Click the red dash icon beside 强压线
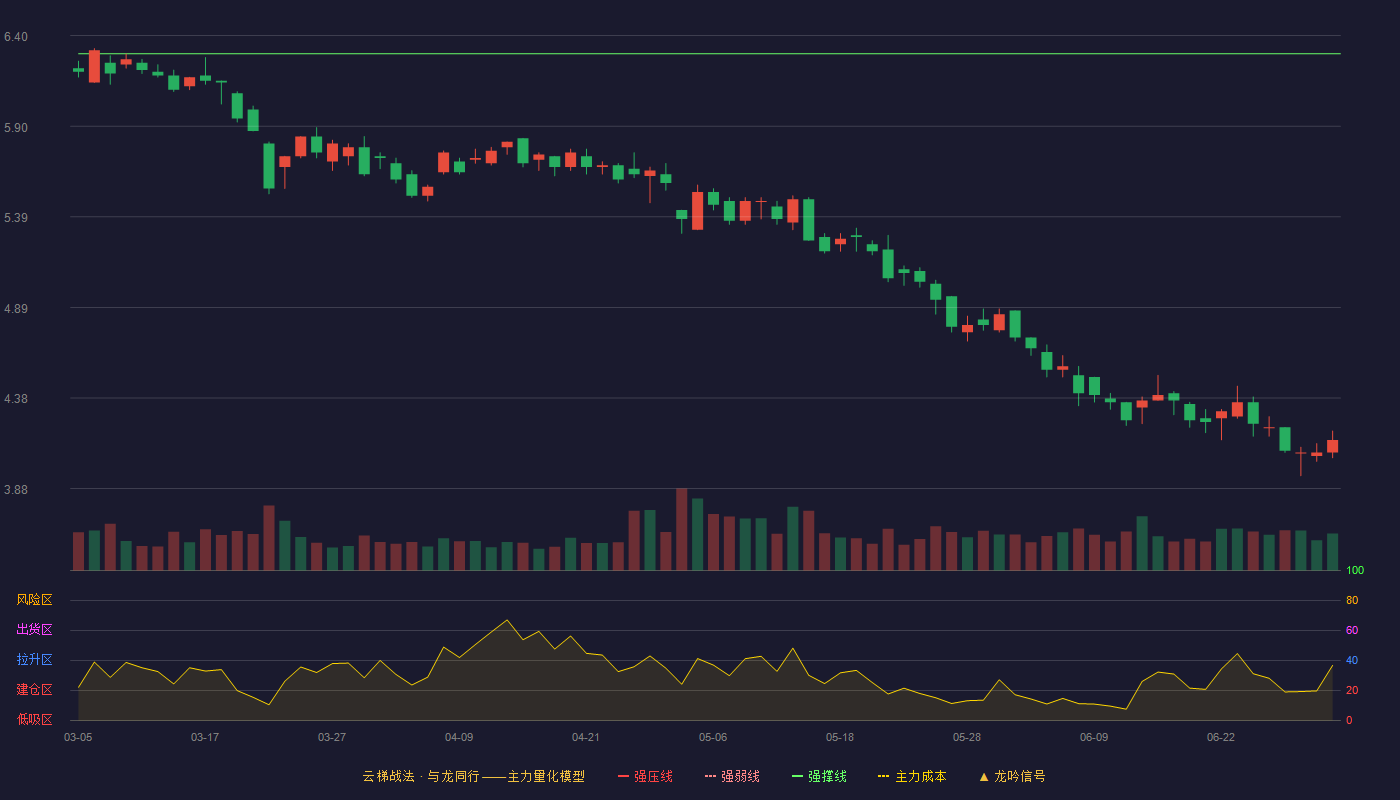This screenshot has height=800, width=1400. pyautogui.click(x=623, y=776)
